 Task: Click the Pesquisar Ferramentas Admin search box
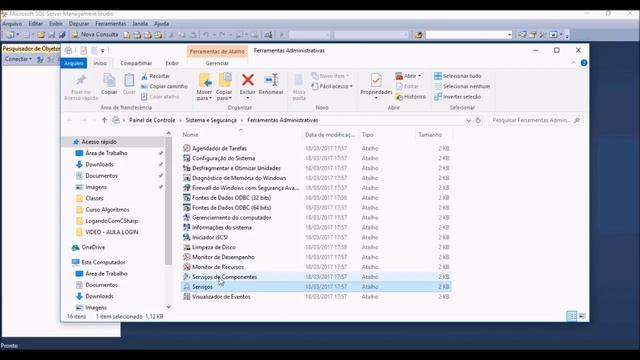click(x=536, y=120)
